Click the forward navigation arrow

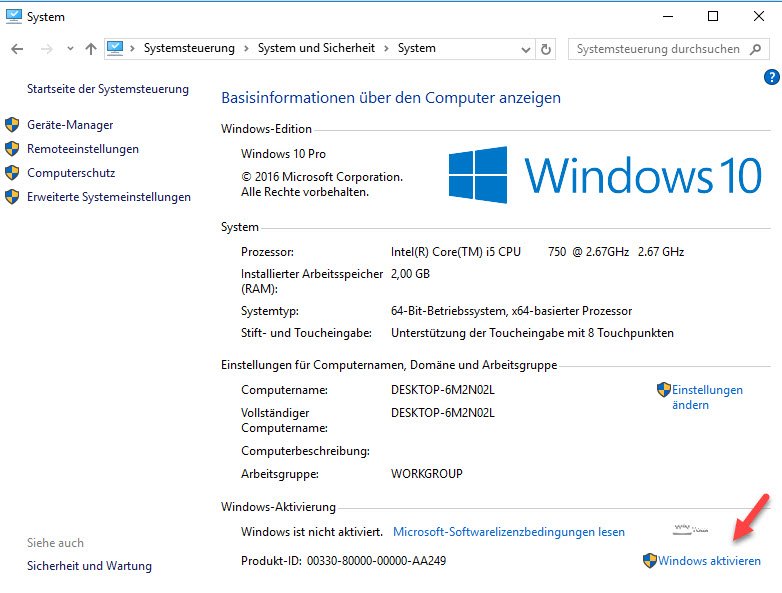[46, 49]
